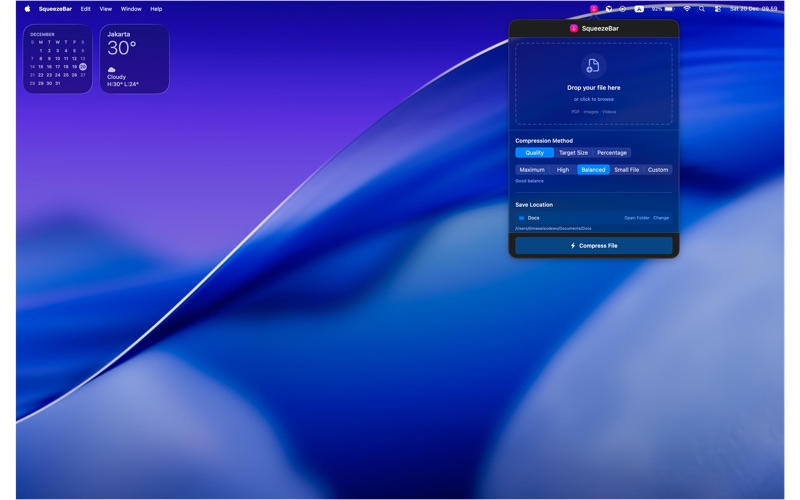Open Control Center from the menu bar

pyautogui.click(x=717, y=9)
